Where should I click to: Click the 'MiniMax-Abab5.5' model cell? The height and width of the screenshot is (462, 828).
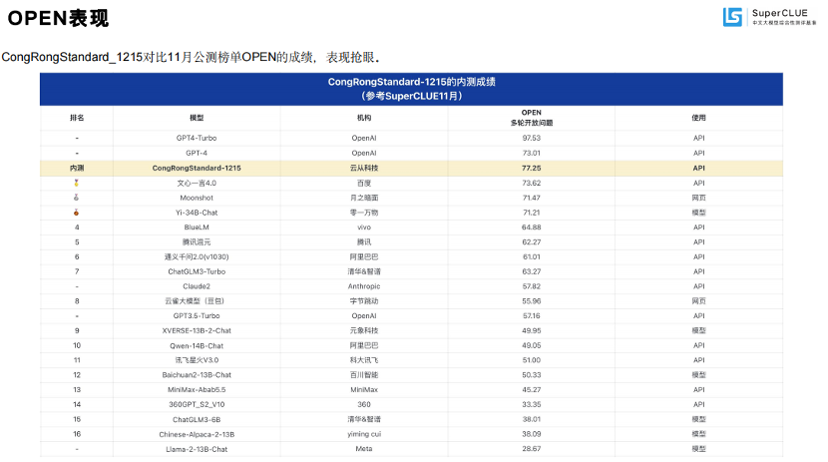pyautogui.click(x=196, y=390)
